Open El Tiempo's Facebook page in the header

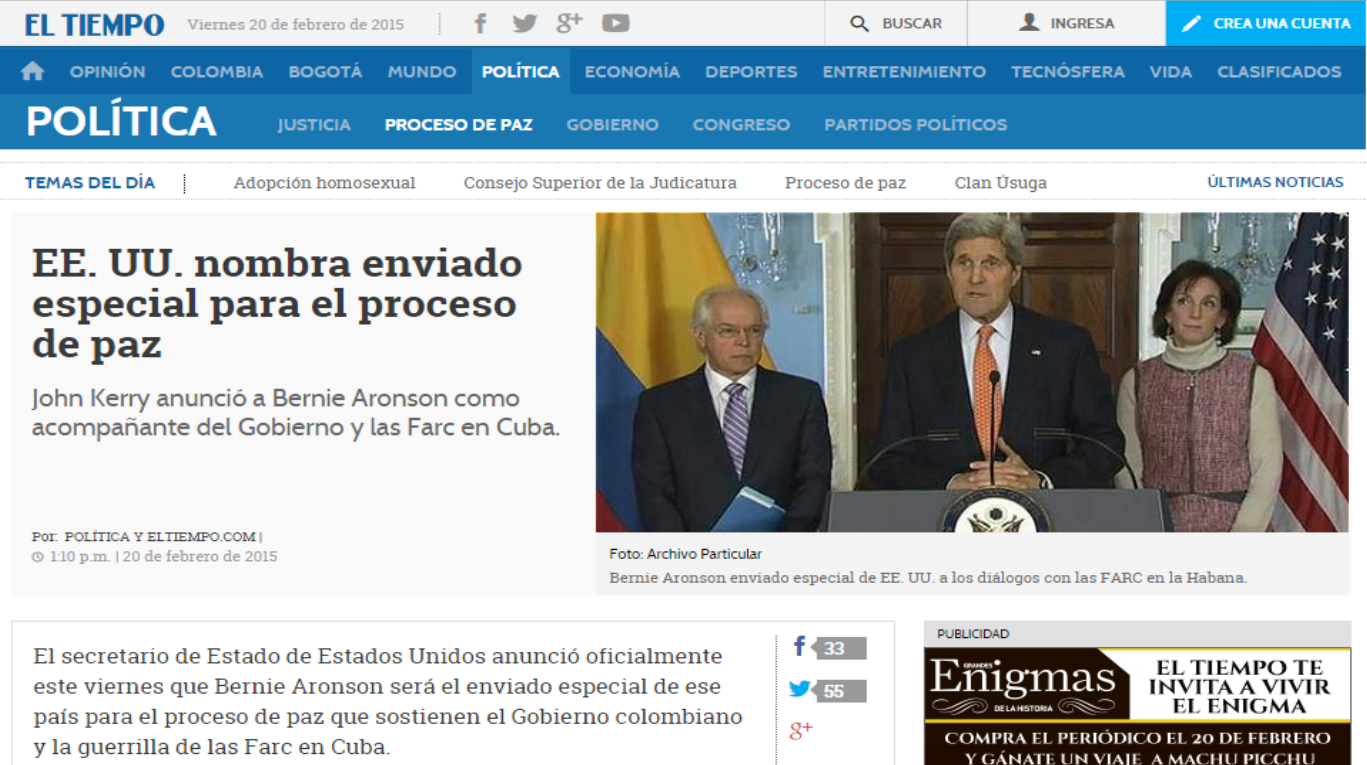tap(481, 23)
